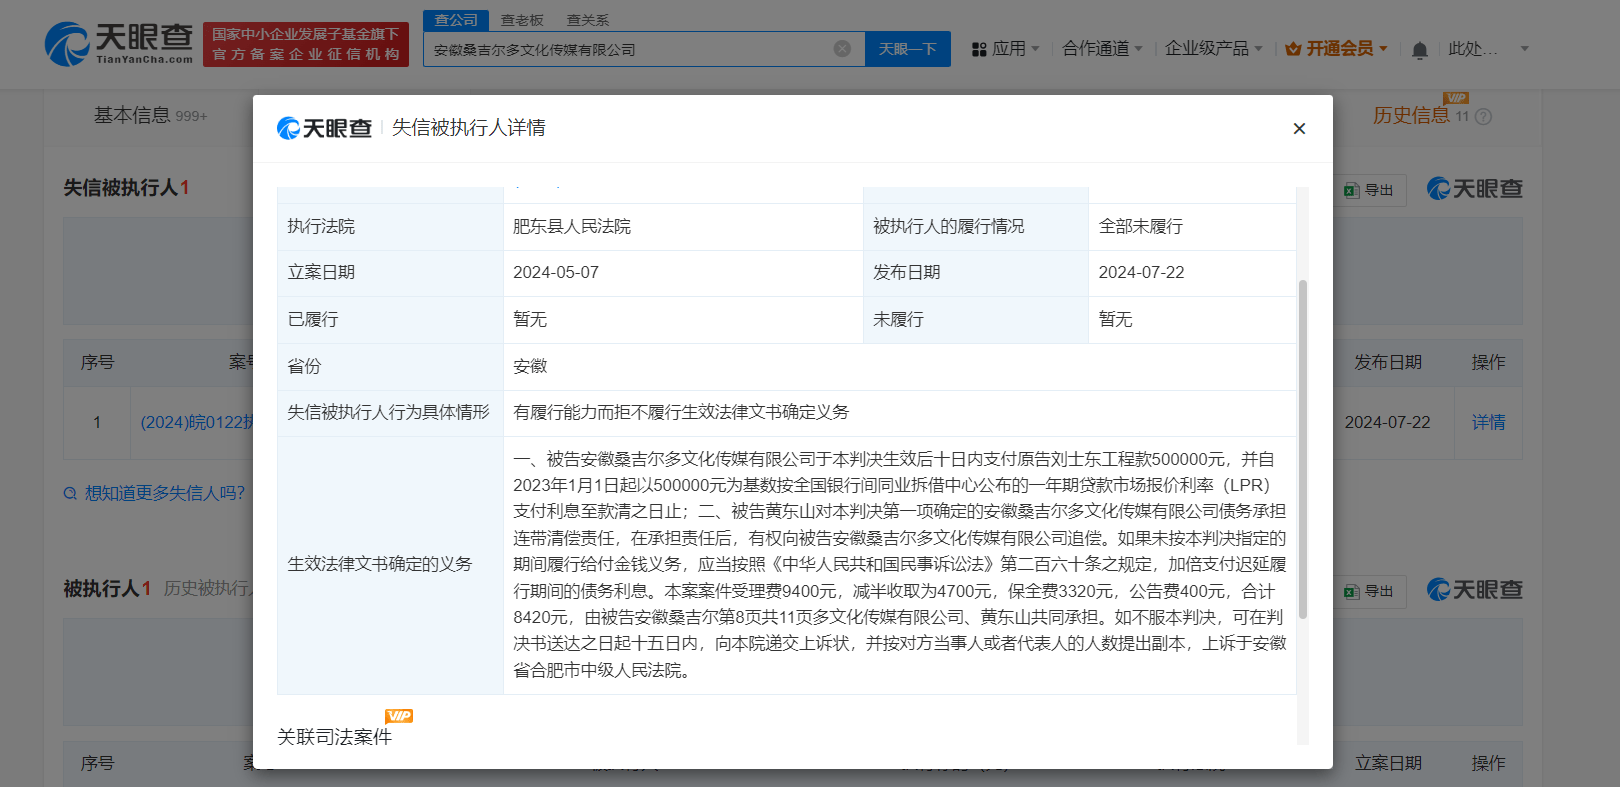Switch to the 查关系 tab
This screenshot has width=1620, height=787.
587,20
